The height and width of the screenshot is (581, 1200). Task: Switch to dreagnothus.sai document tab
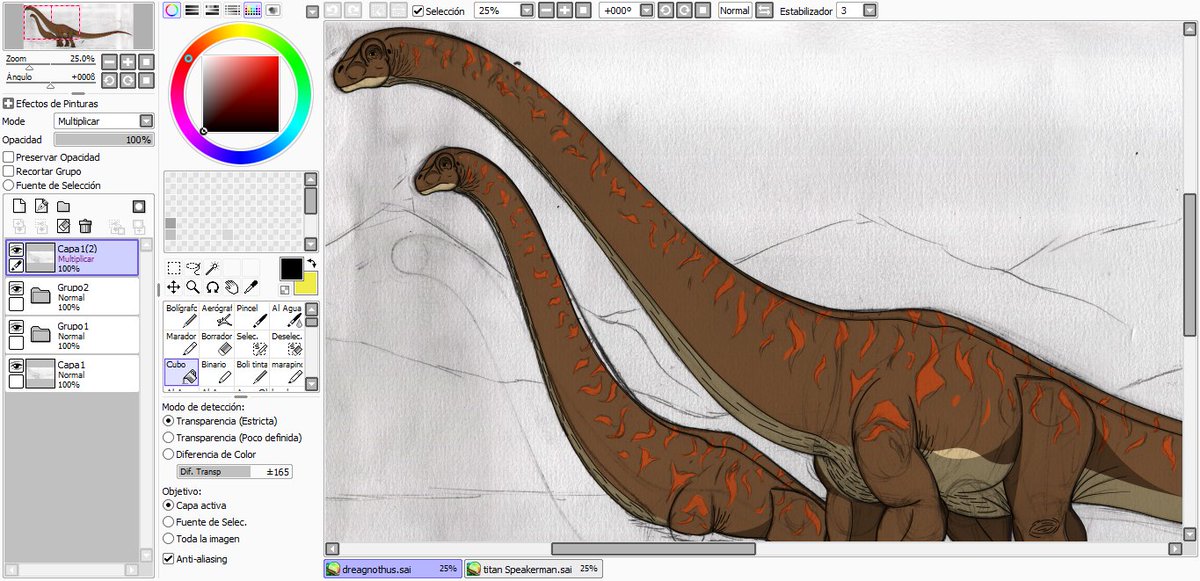[x=393, y=569]
